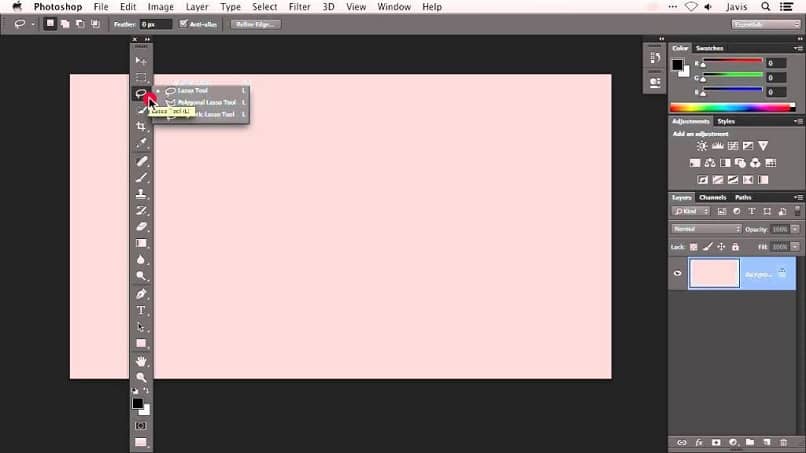Screen dimensions: 806x453
Task: Expand the toolbar to two columns
Action: tap(147, 39)
